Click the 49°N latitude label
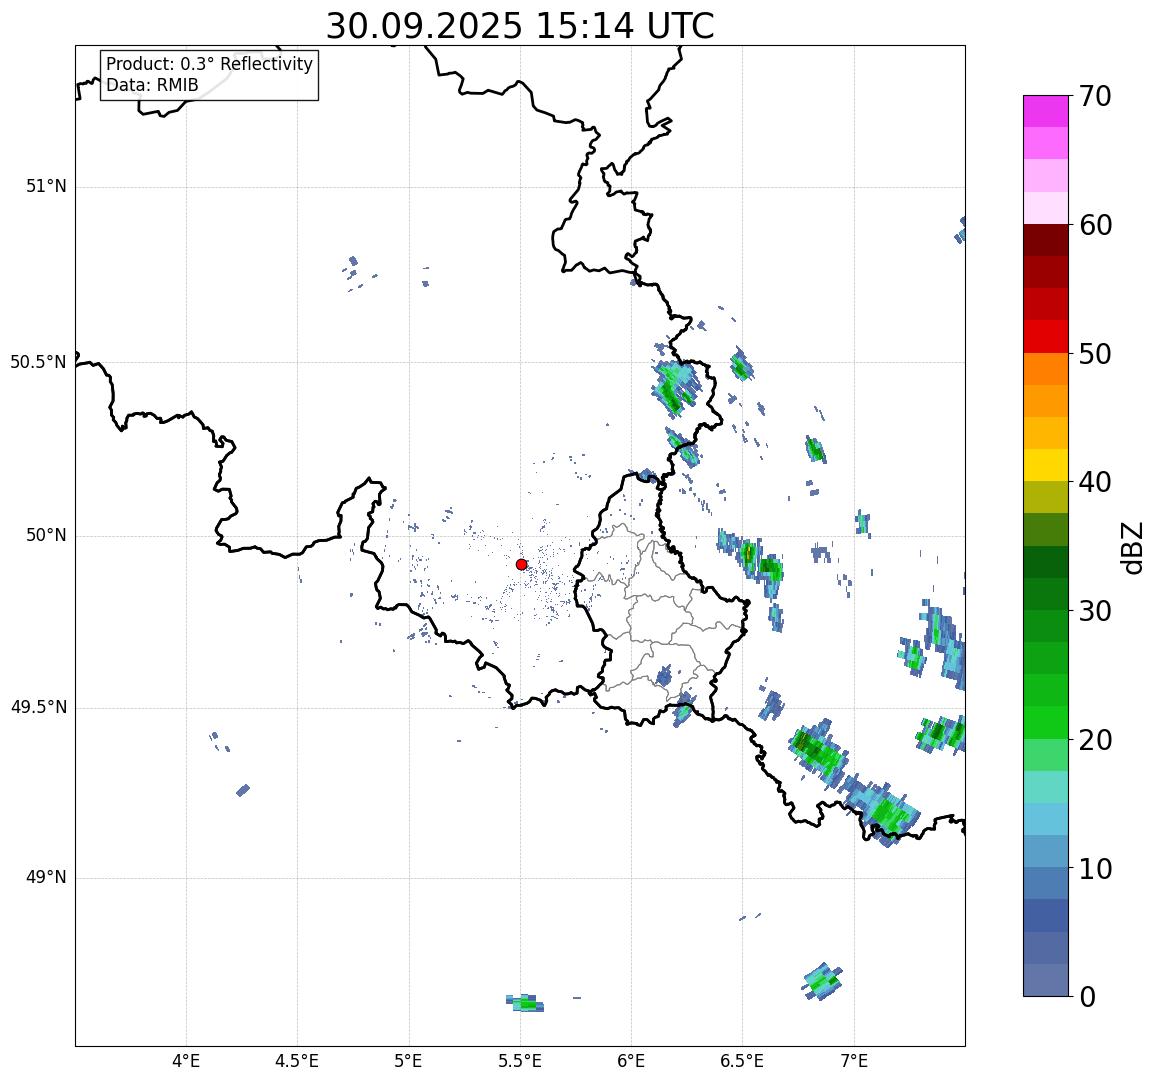The image size is (1157, 1081). coord(46,878)
